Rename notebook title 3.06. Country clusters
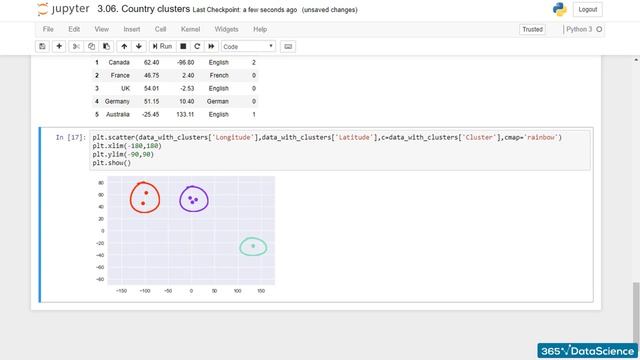Image resolution: width=640 pixels, height=360 pixels. pyautogui.click(x=144, y=9)
